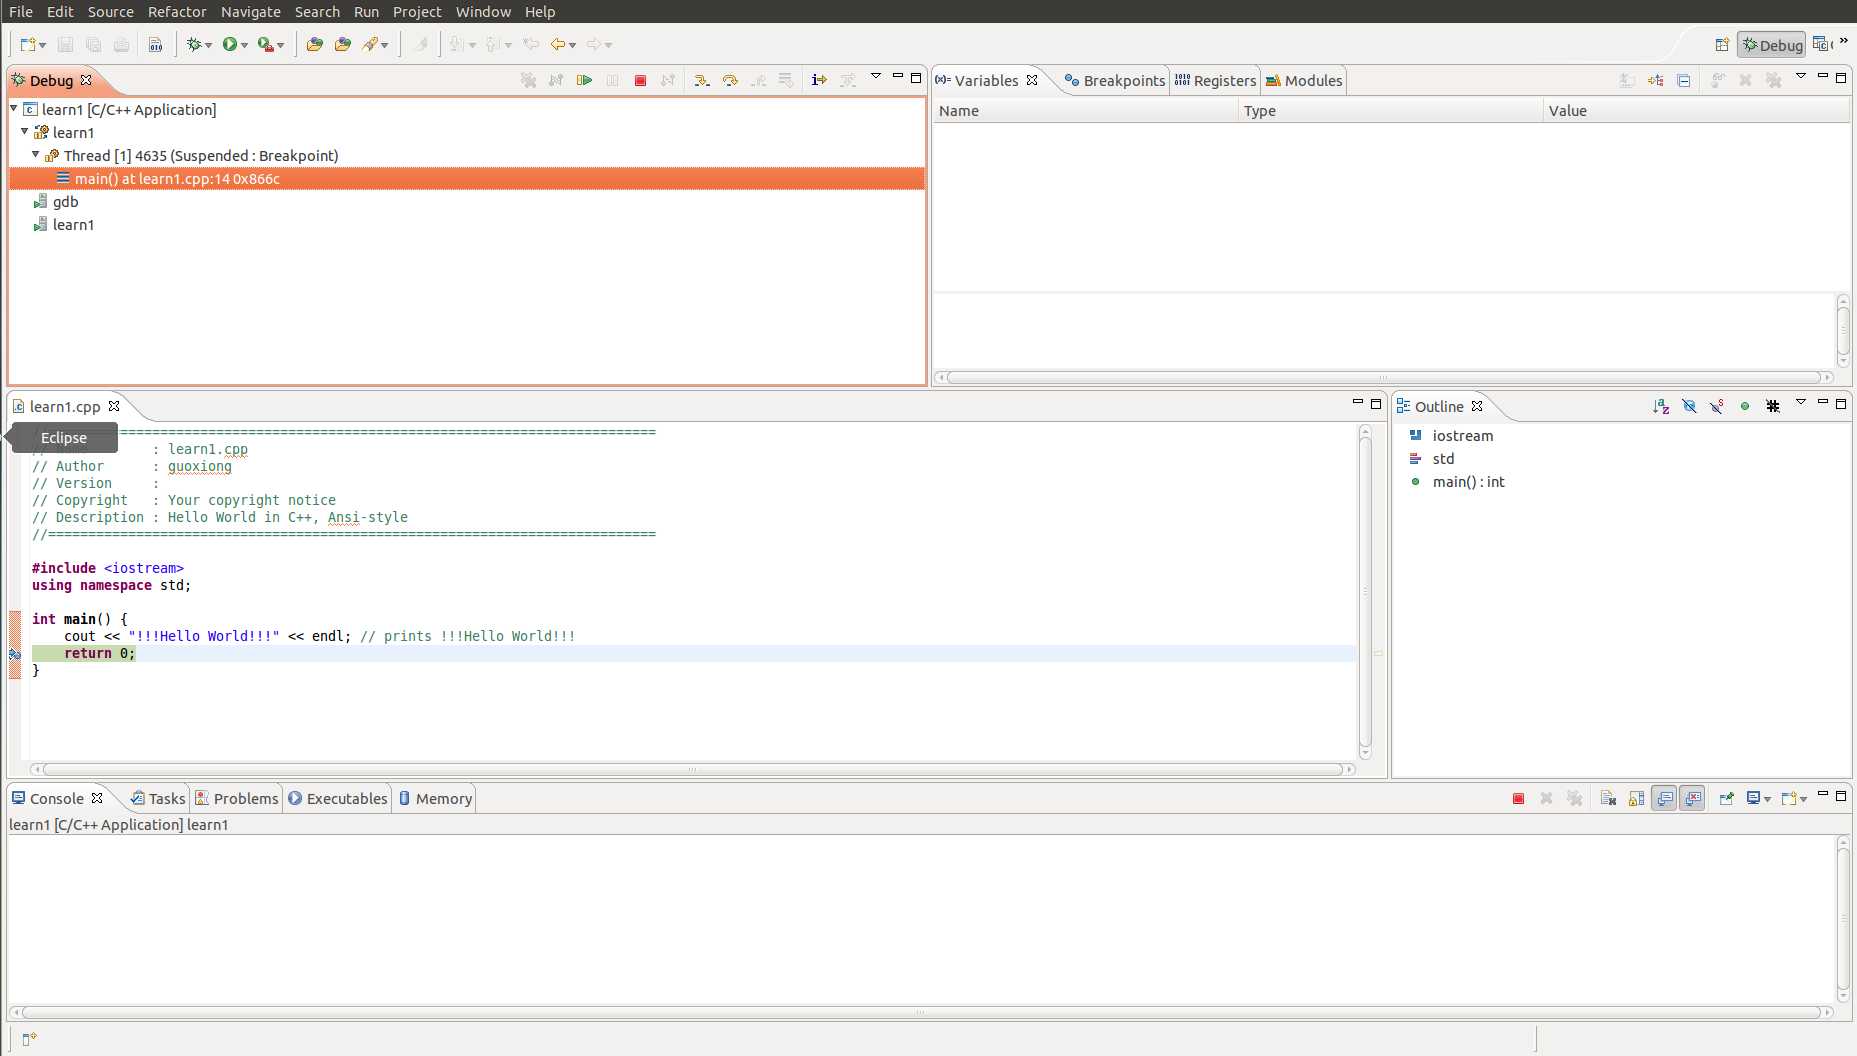The height and width of the screenshot is (1056, 1857).
Task: Run the application with the green play icon
Action: click(x=230, y=44)
